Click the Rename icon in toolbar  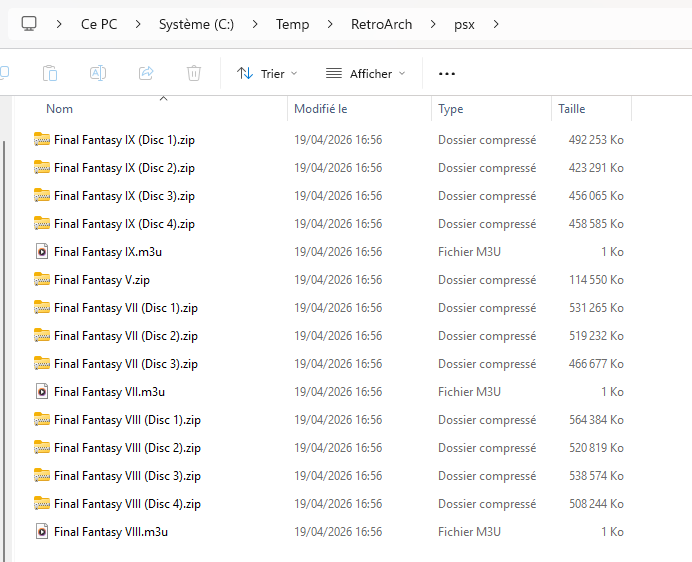click(98, 73)
